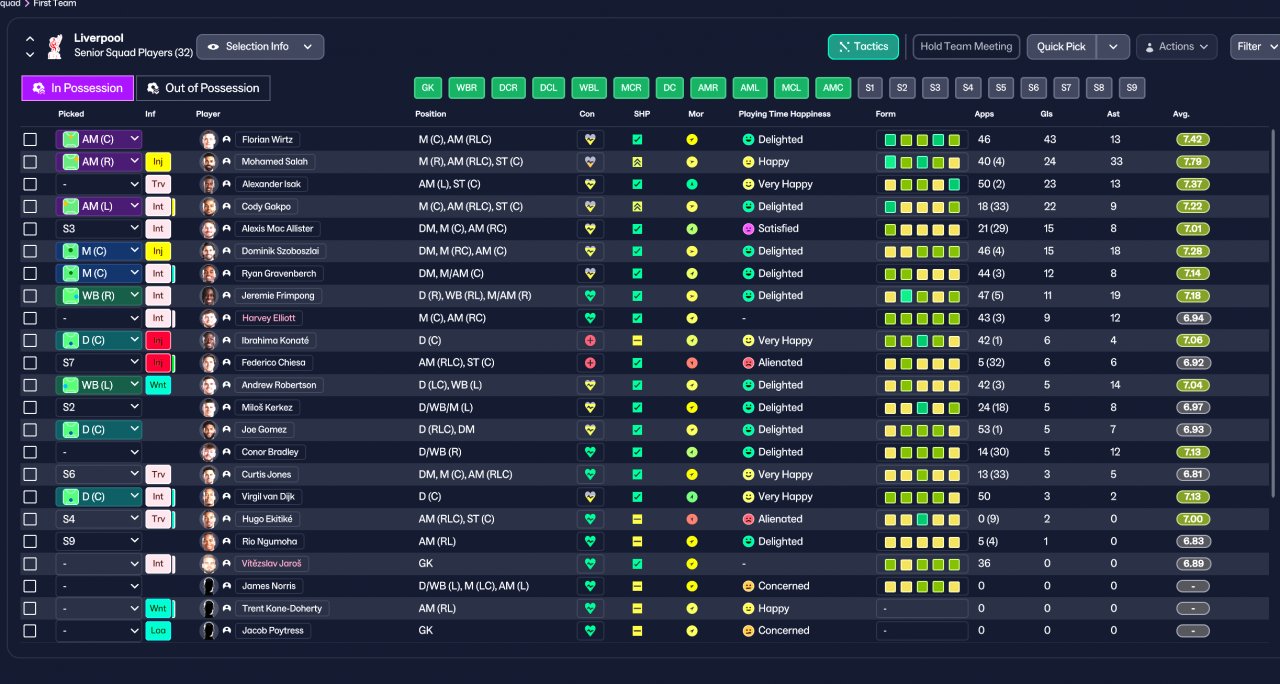Tick the checkbox for Alexander Isak
This screenshot has height=684, width=1280.
pos(30,184)
